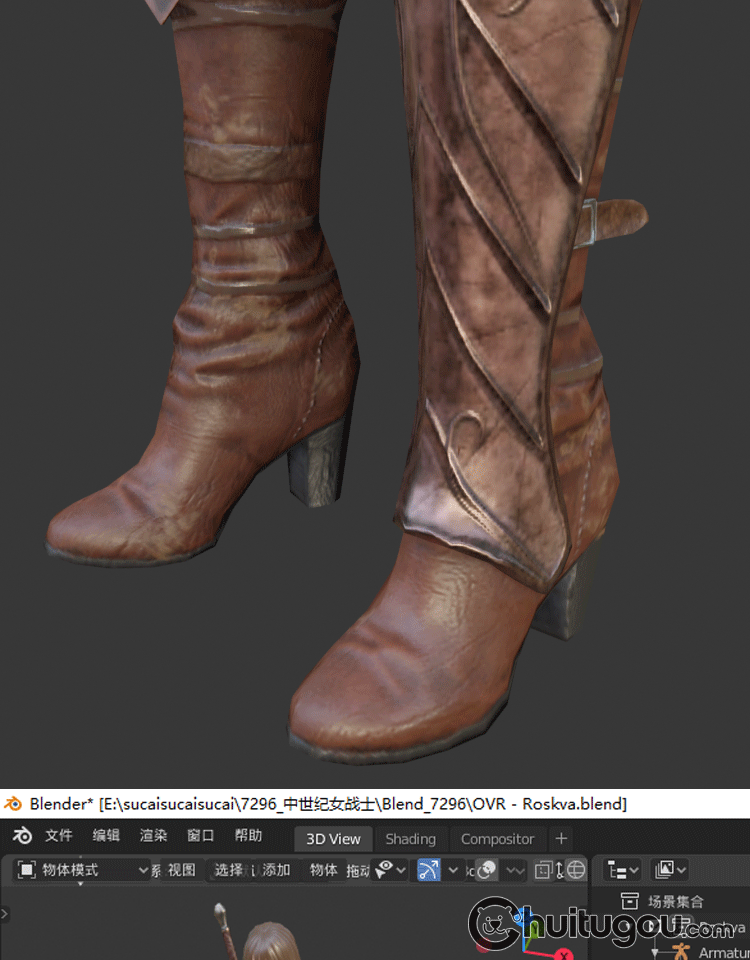Open the 帮助 (Help) menu

point(248,837)
